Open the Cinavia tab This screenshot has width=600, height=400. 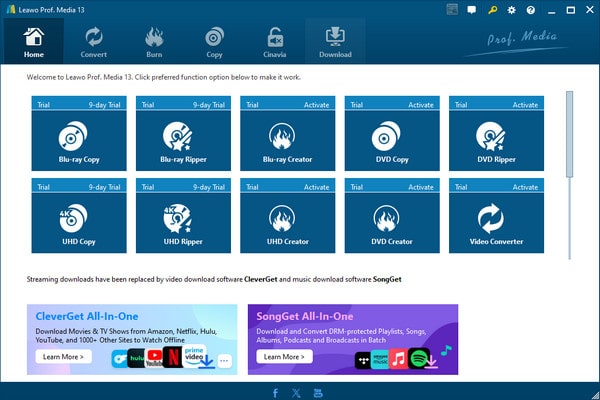click(275, 41)
